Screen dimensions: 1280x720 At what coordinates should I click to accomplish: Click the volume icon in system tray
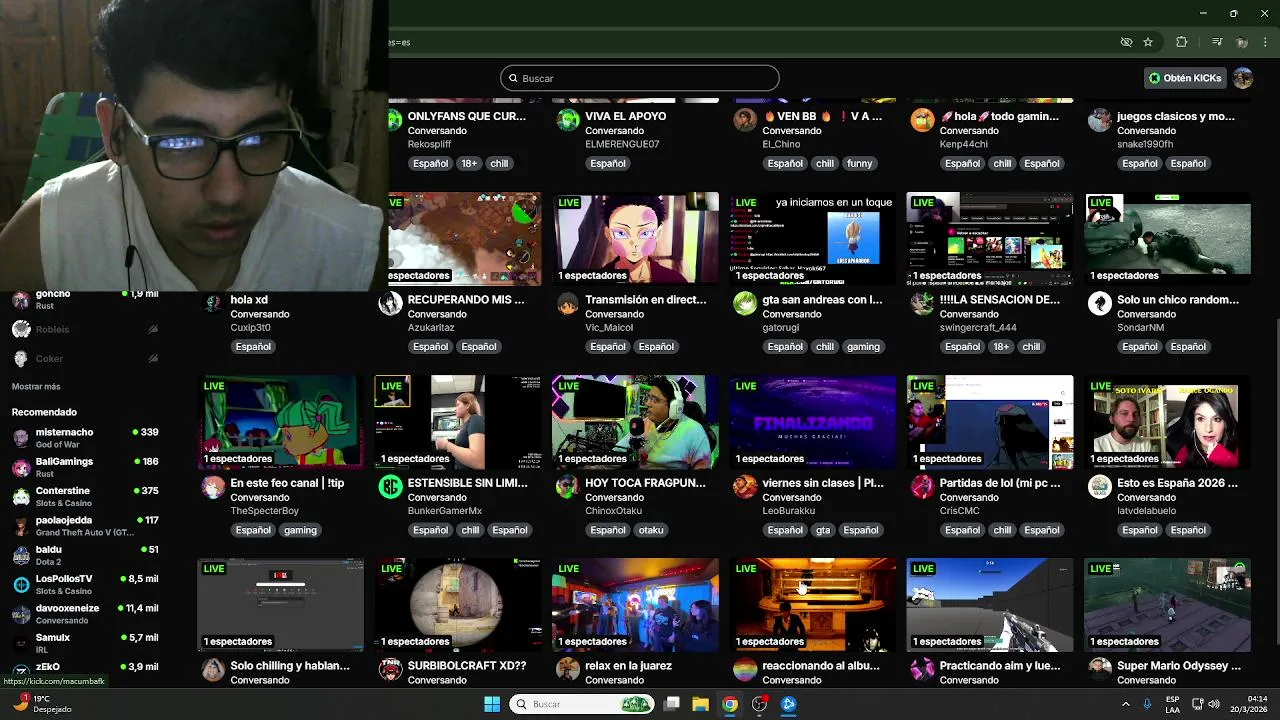[1213, 704]
